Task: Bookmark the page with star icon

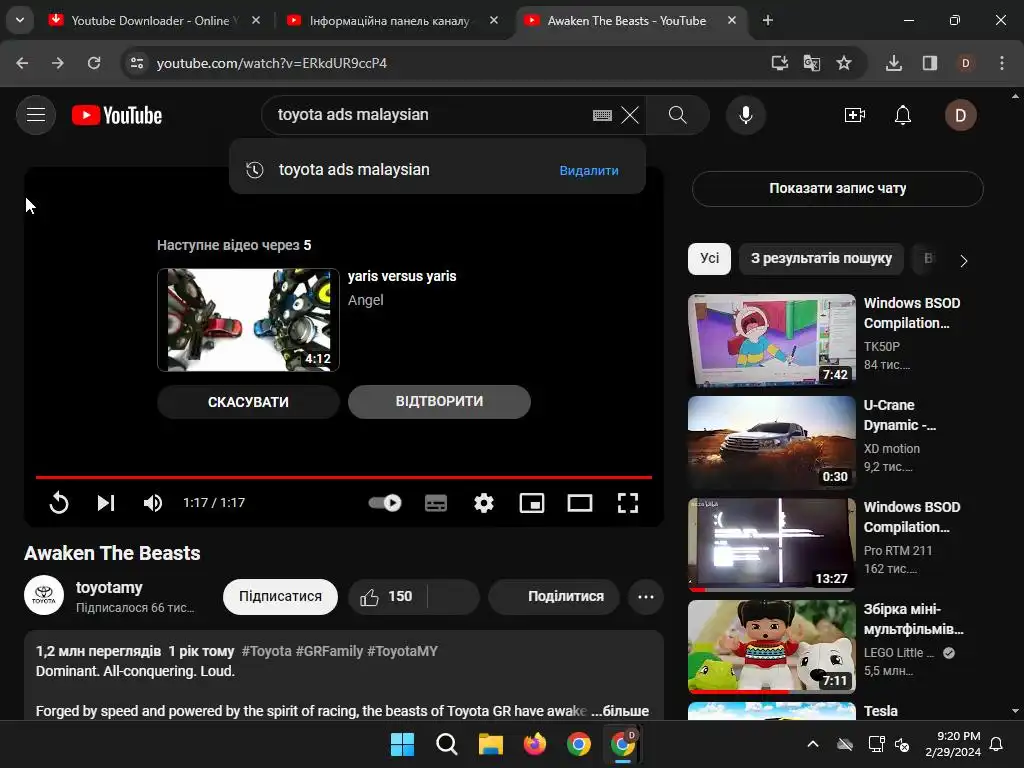Action: pos(844,63)
